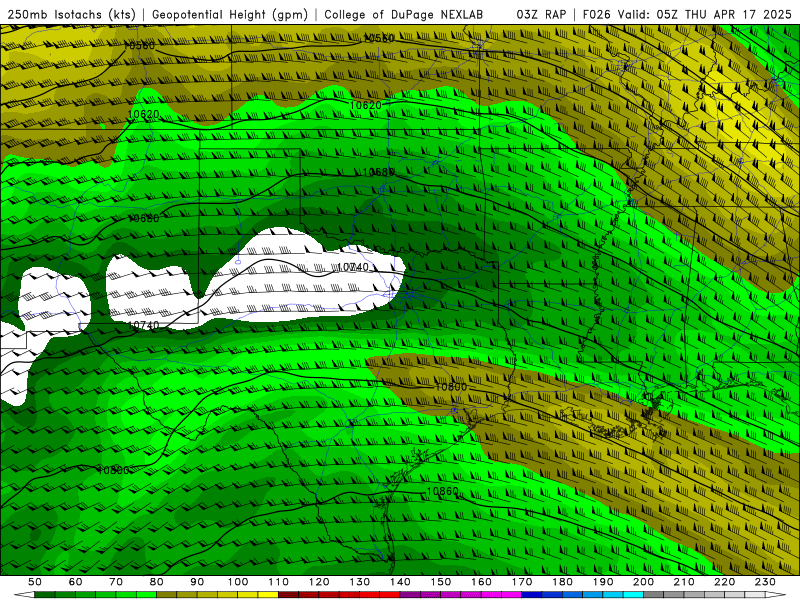Viewport: 800px width, 600px height.
Task: Click the 130 value on the legend
Action: coord(360,582)
